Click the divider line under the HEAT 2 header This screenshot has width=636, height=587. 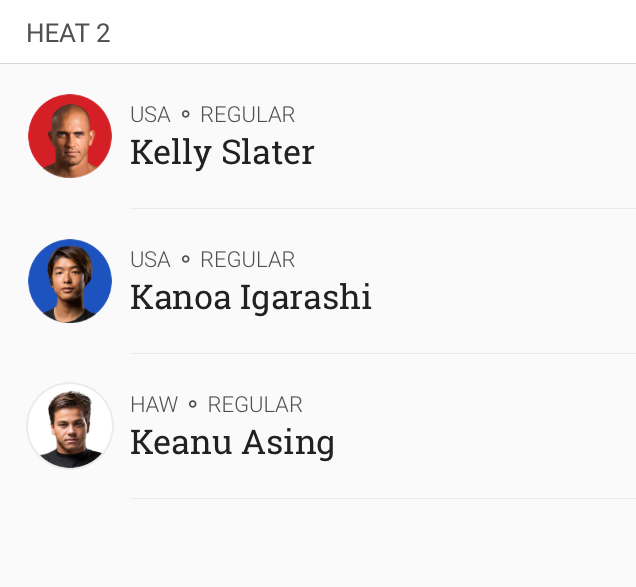coord(318,64)
